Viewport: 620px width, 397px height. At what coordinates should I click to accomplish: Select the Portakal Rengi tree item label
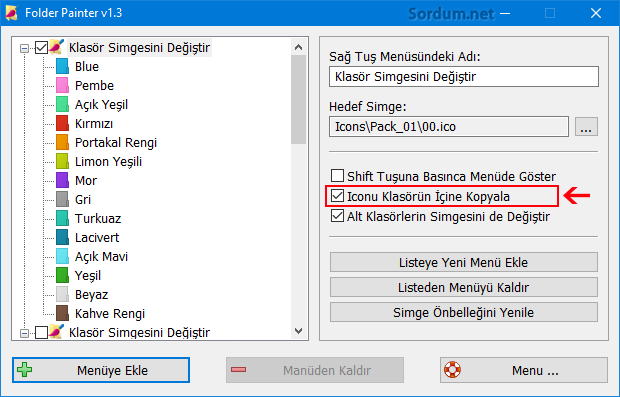(x=116, y=142)
